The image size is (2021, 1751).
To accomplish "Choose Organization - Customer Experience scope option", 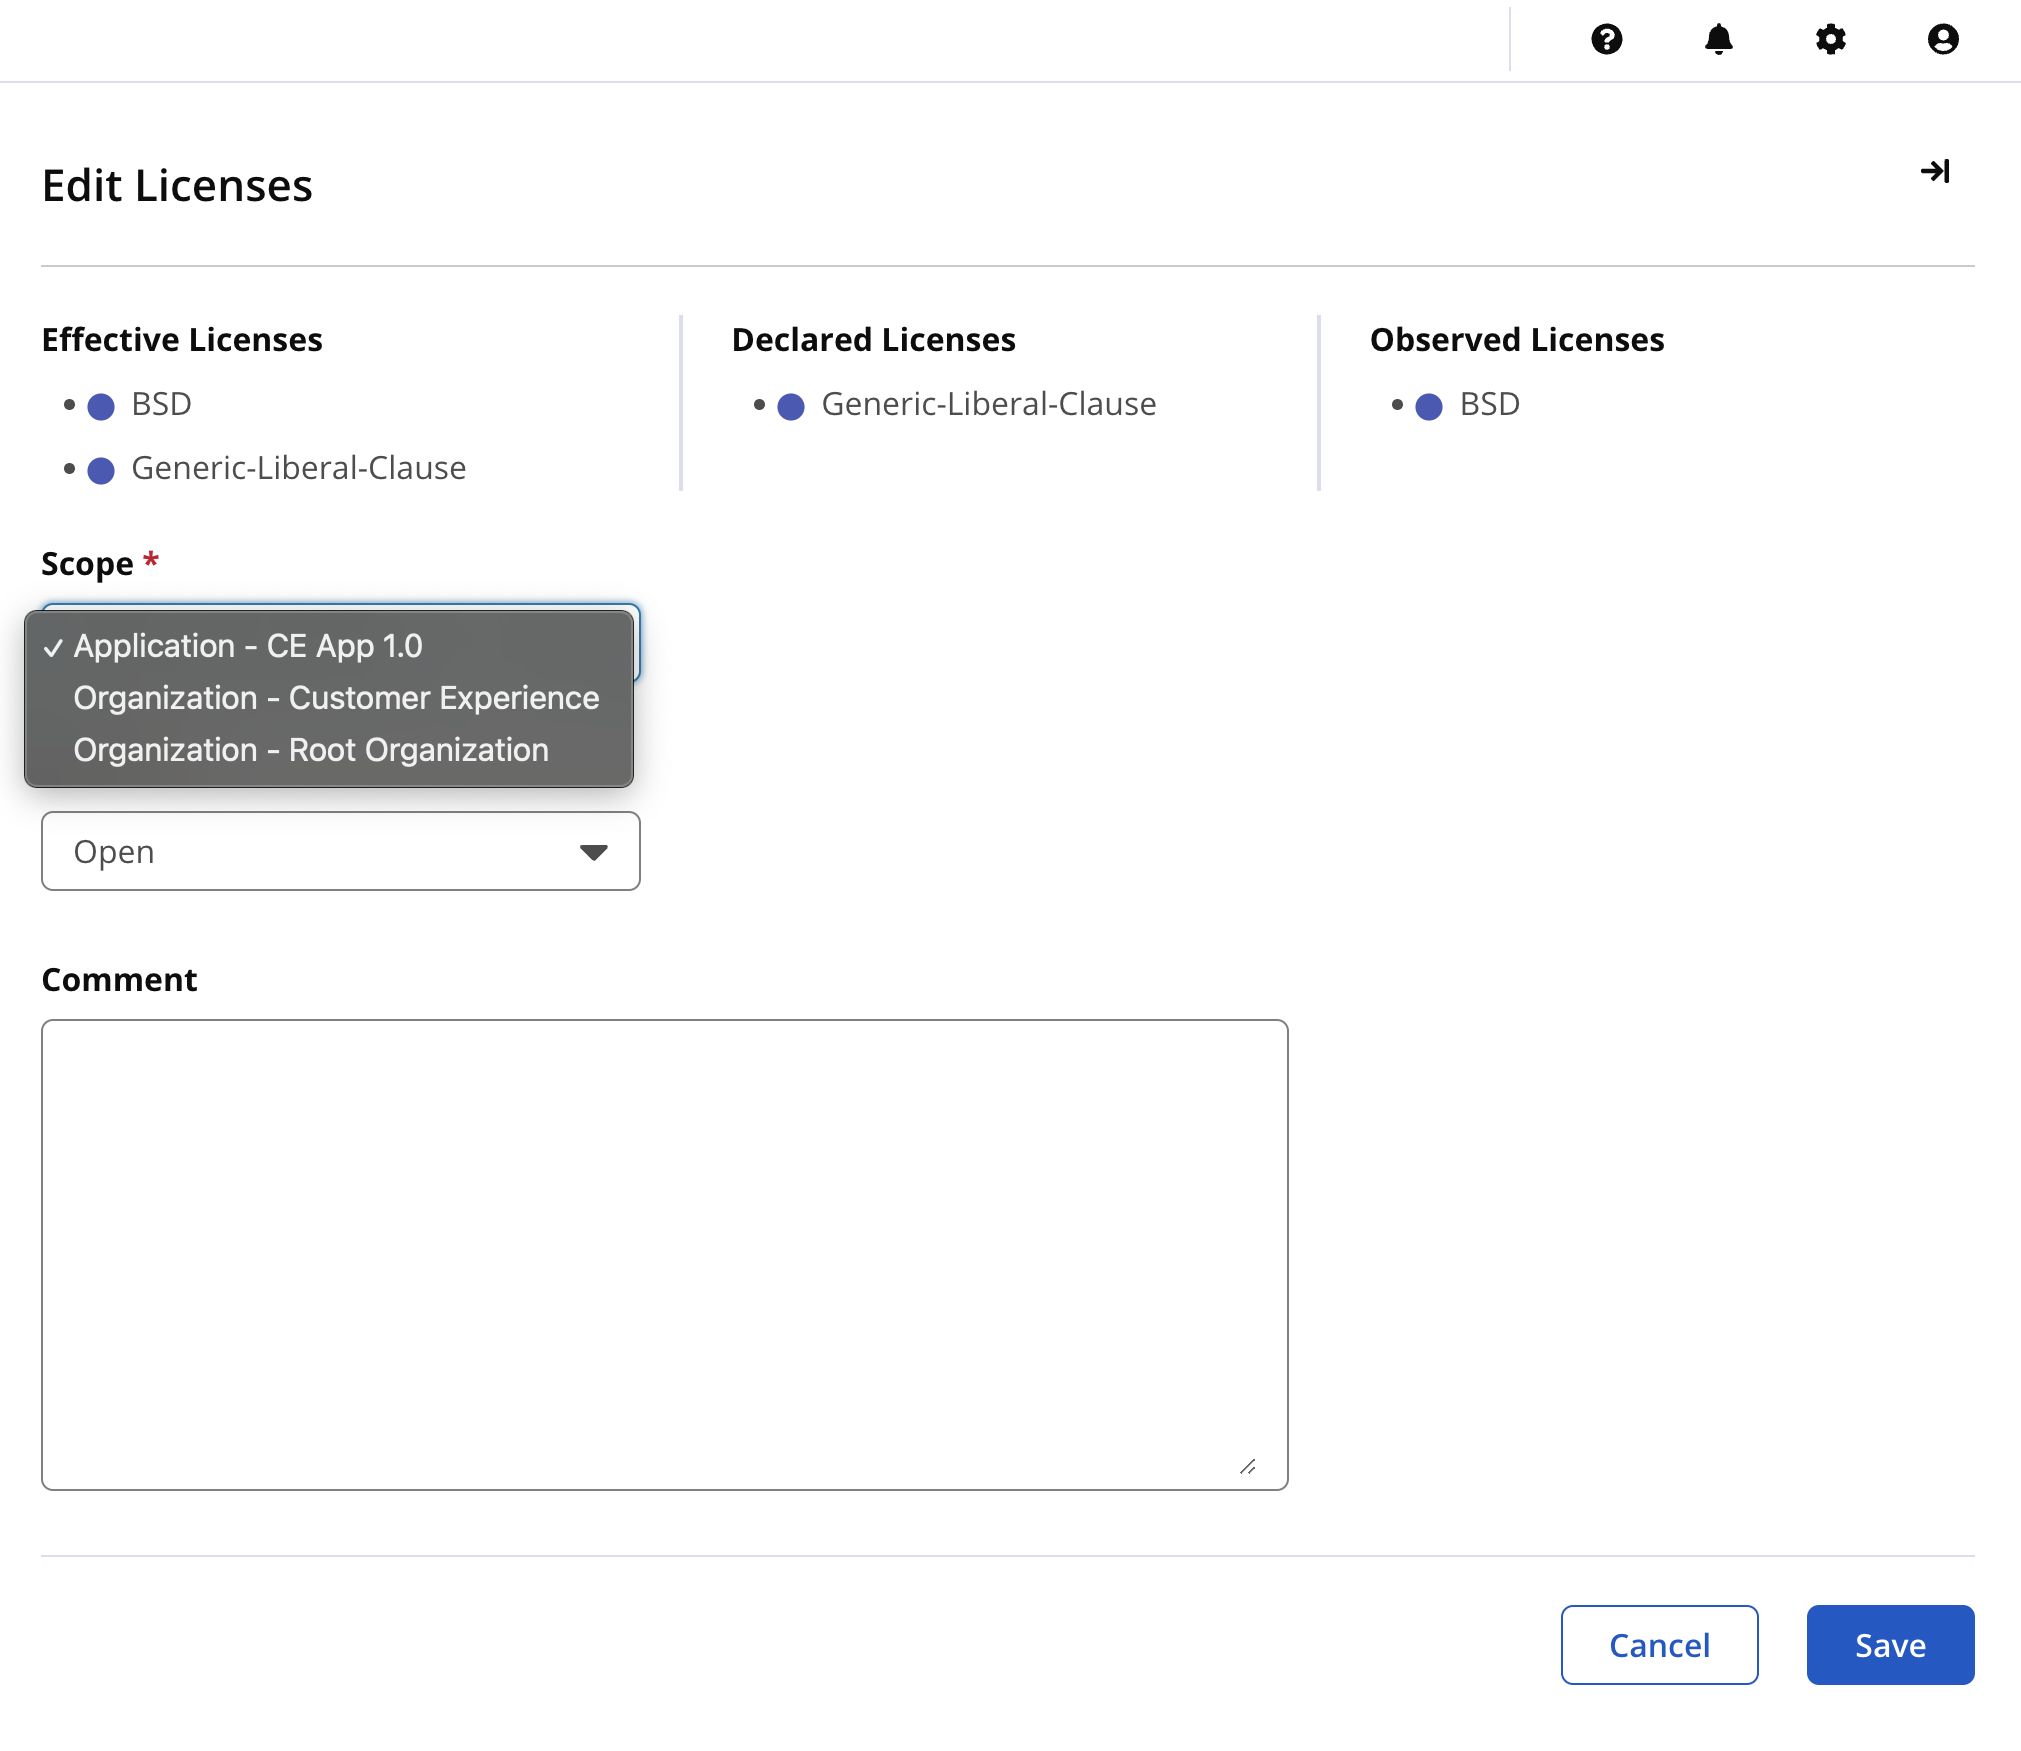I will (x=329, y=698).
